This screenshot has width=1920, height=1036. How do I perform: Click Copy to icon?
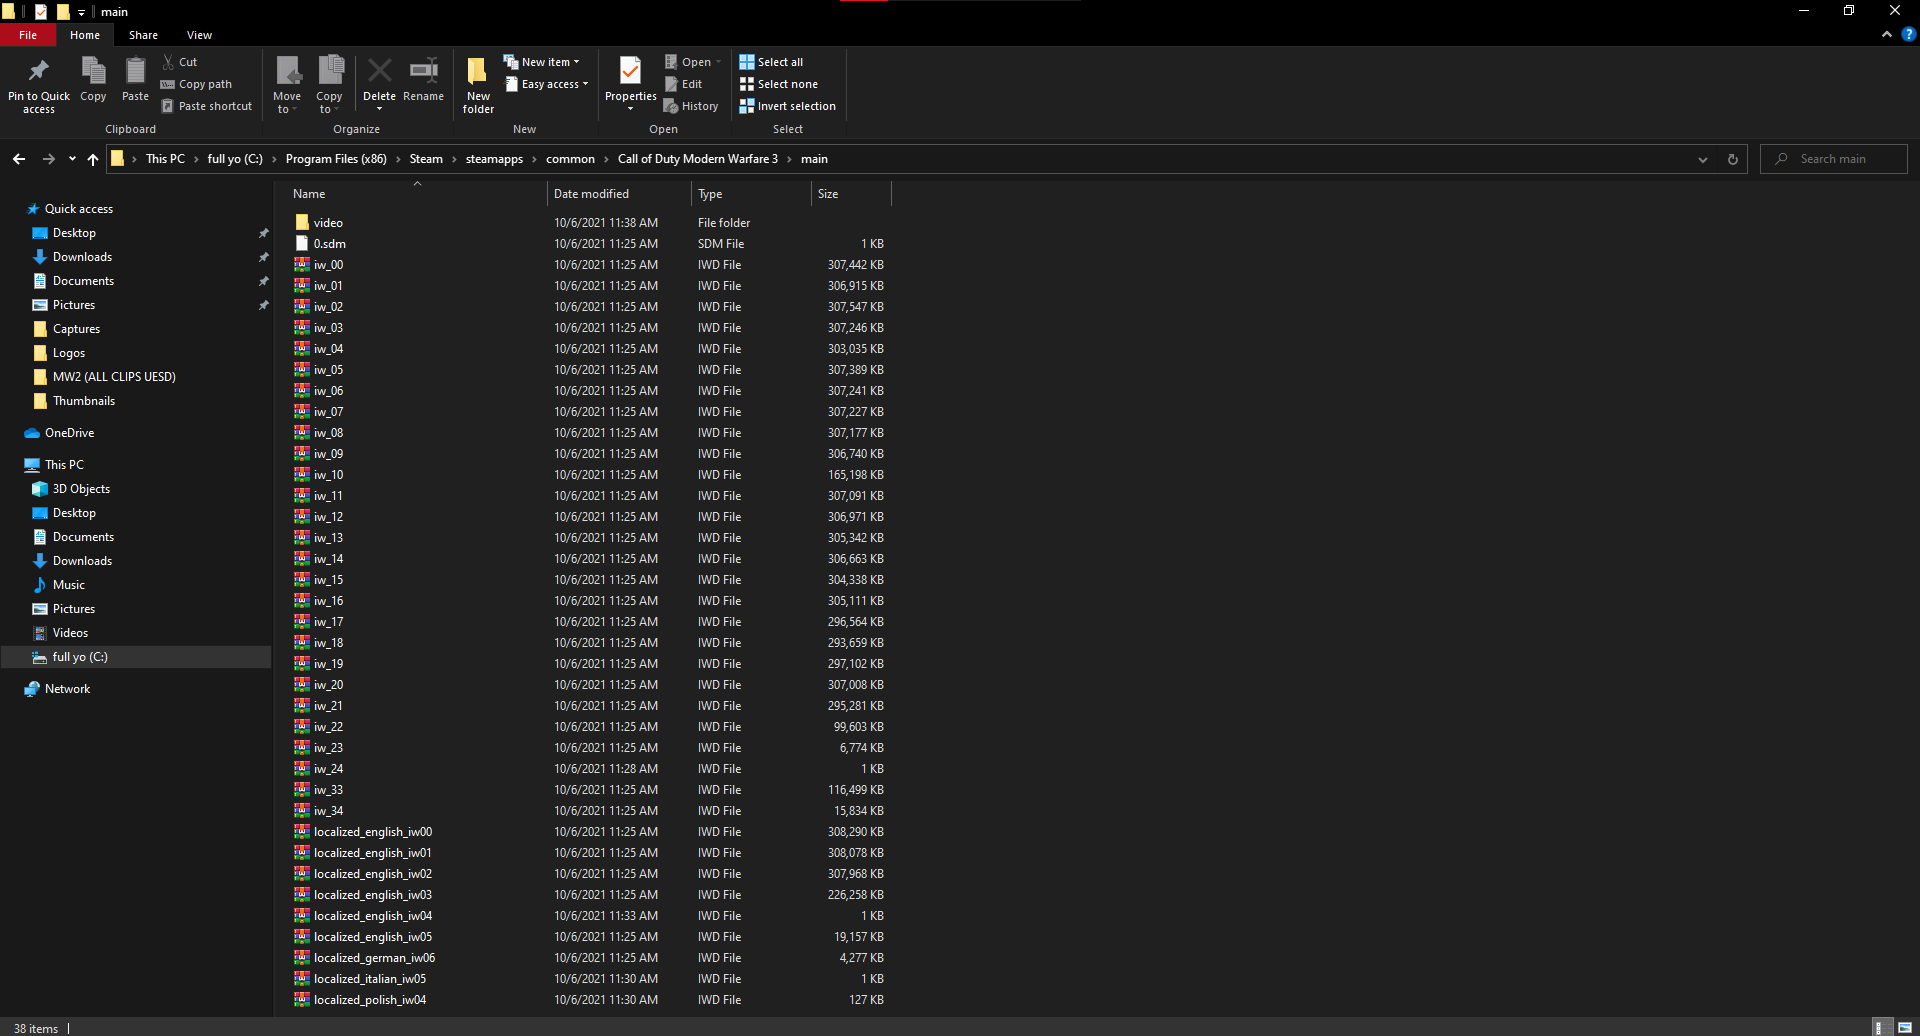pyautogui.click(x=329, y=84)
